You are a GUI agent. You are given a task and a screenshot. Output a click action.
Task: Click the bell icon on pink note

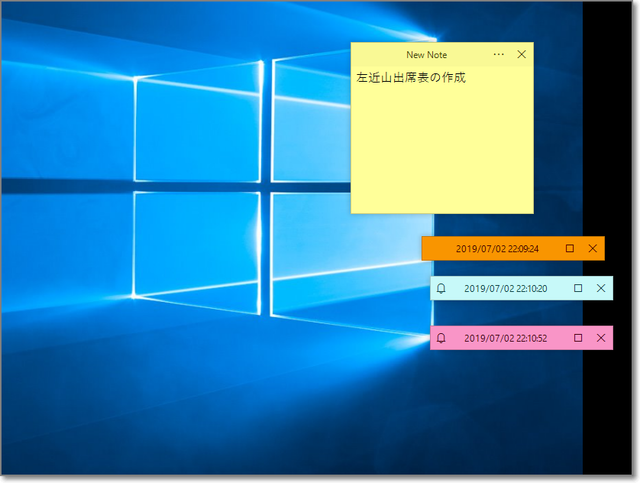441,338
